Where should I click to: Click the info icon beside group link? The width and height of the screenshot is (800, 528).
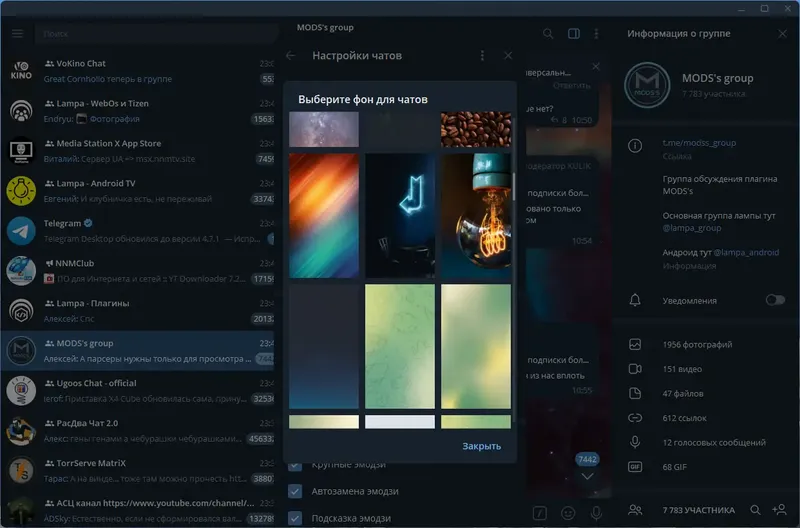tap(635, 146)
